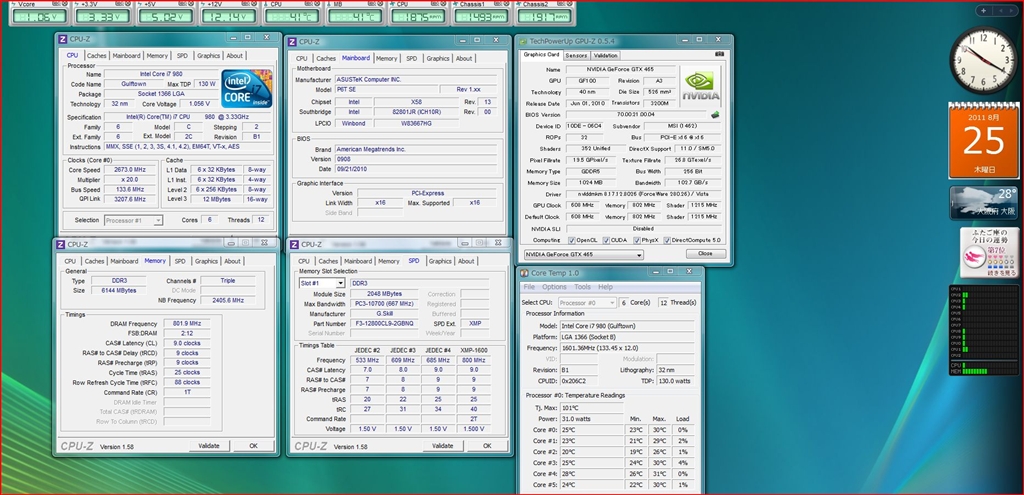Open the Options menu in Core Temp
The width and height of the screenshot is (1024, 495).
(x=554, y=287)
